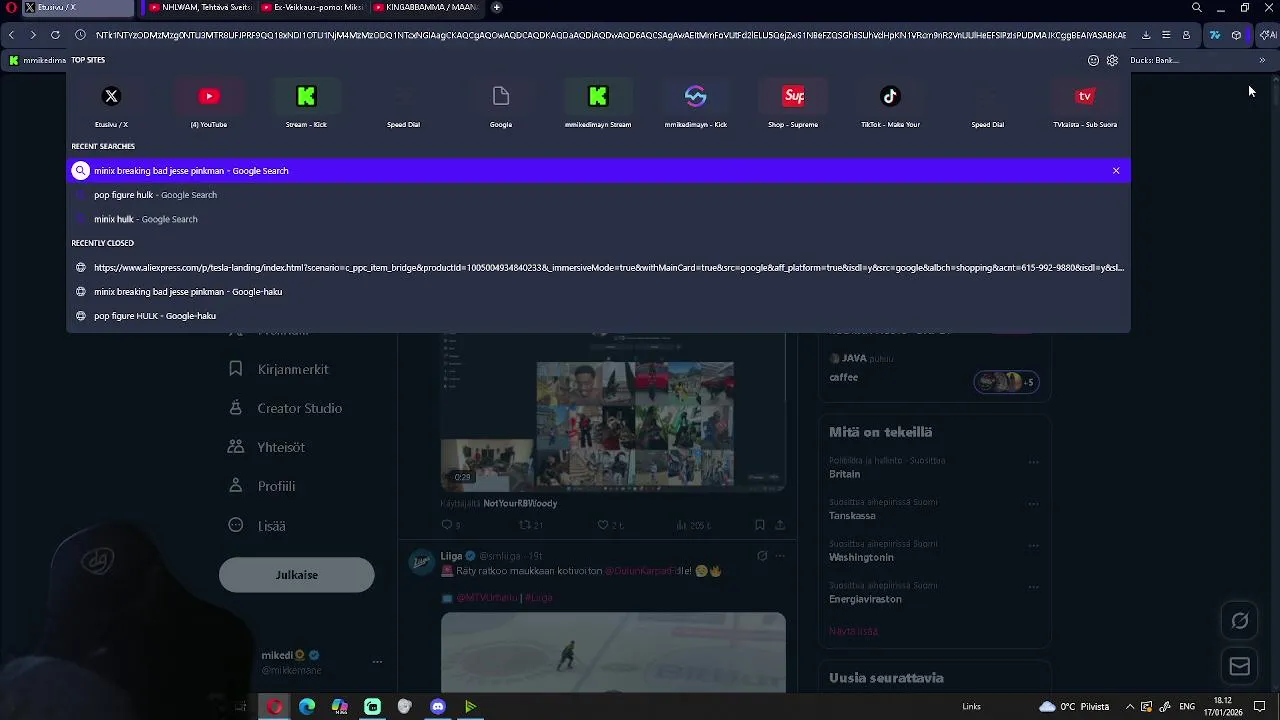Switch to the Etusivu / X tab

click(77, 7)
